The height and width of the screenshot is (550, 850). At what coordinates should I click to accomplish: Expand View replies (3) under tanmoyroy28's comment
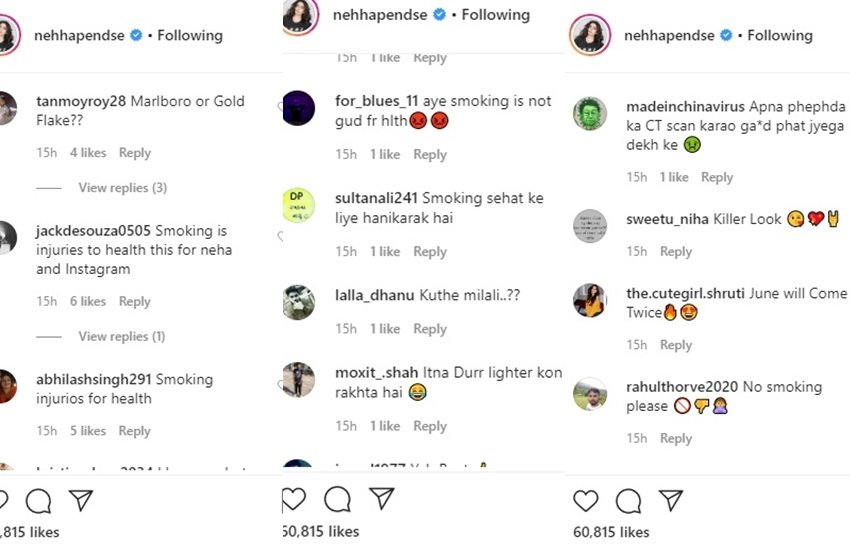122,188
